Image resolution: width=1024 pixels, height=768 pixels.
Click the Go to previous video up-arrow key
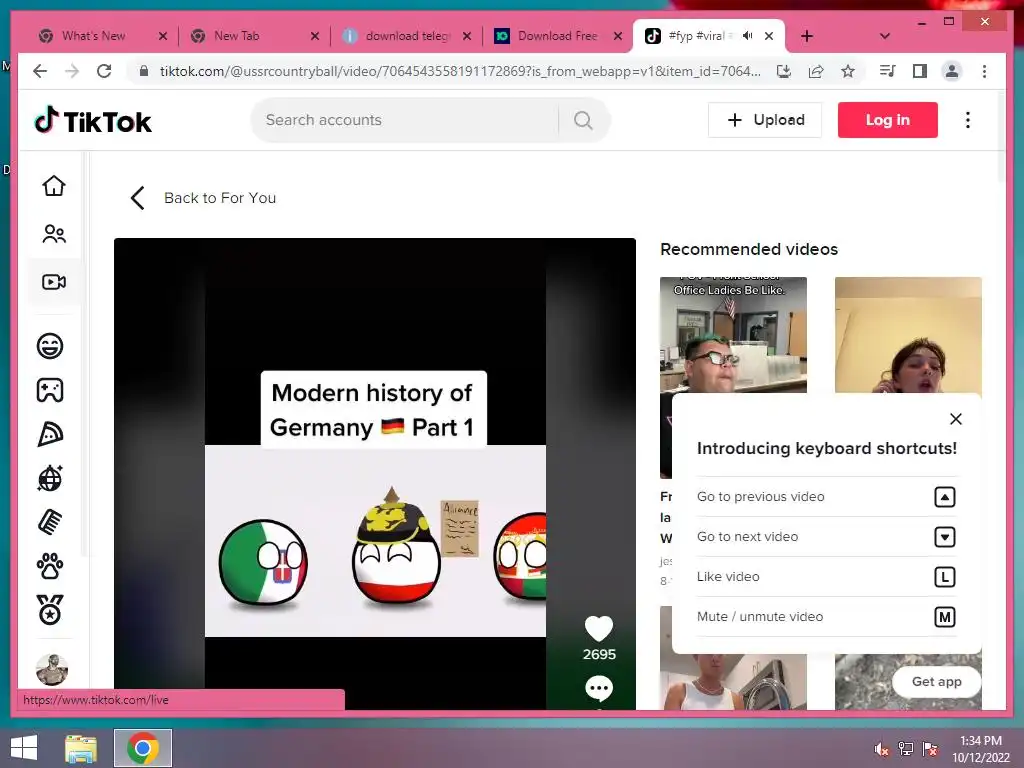pyautogui.click(x=944, y=497)
